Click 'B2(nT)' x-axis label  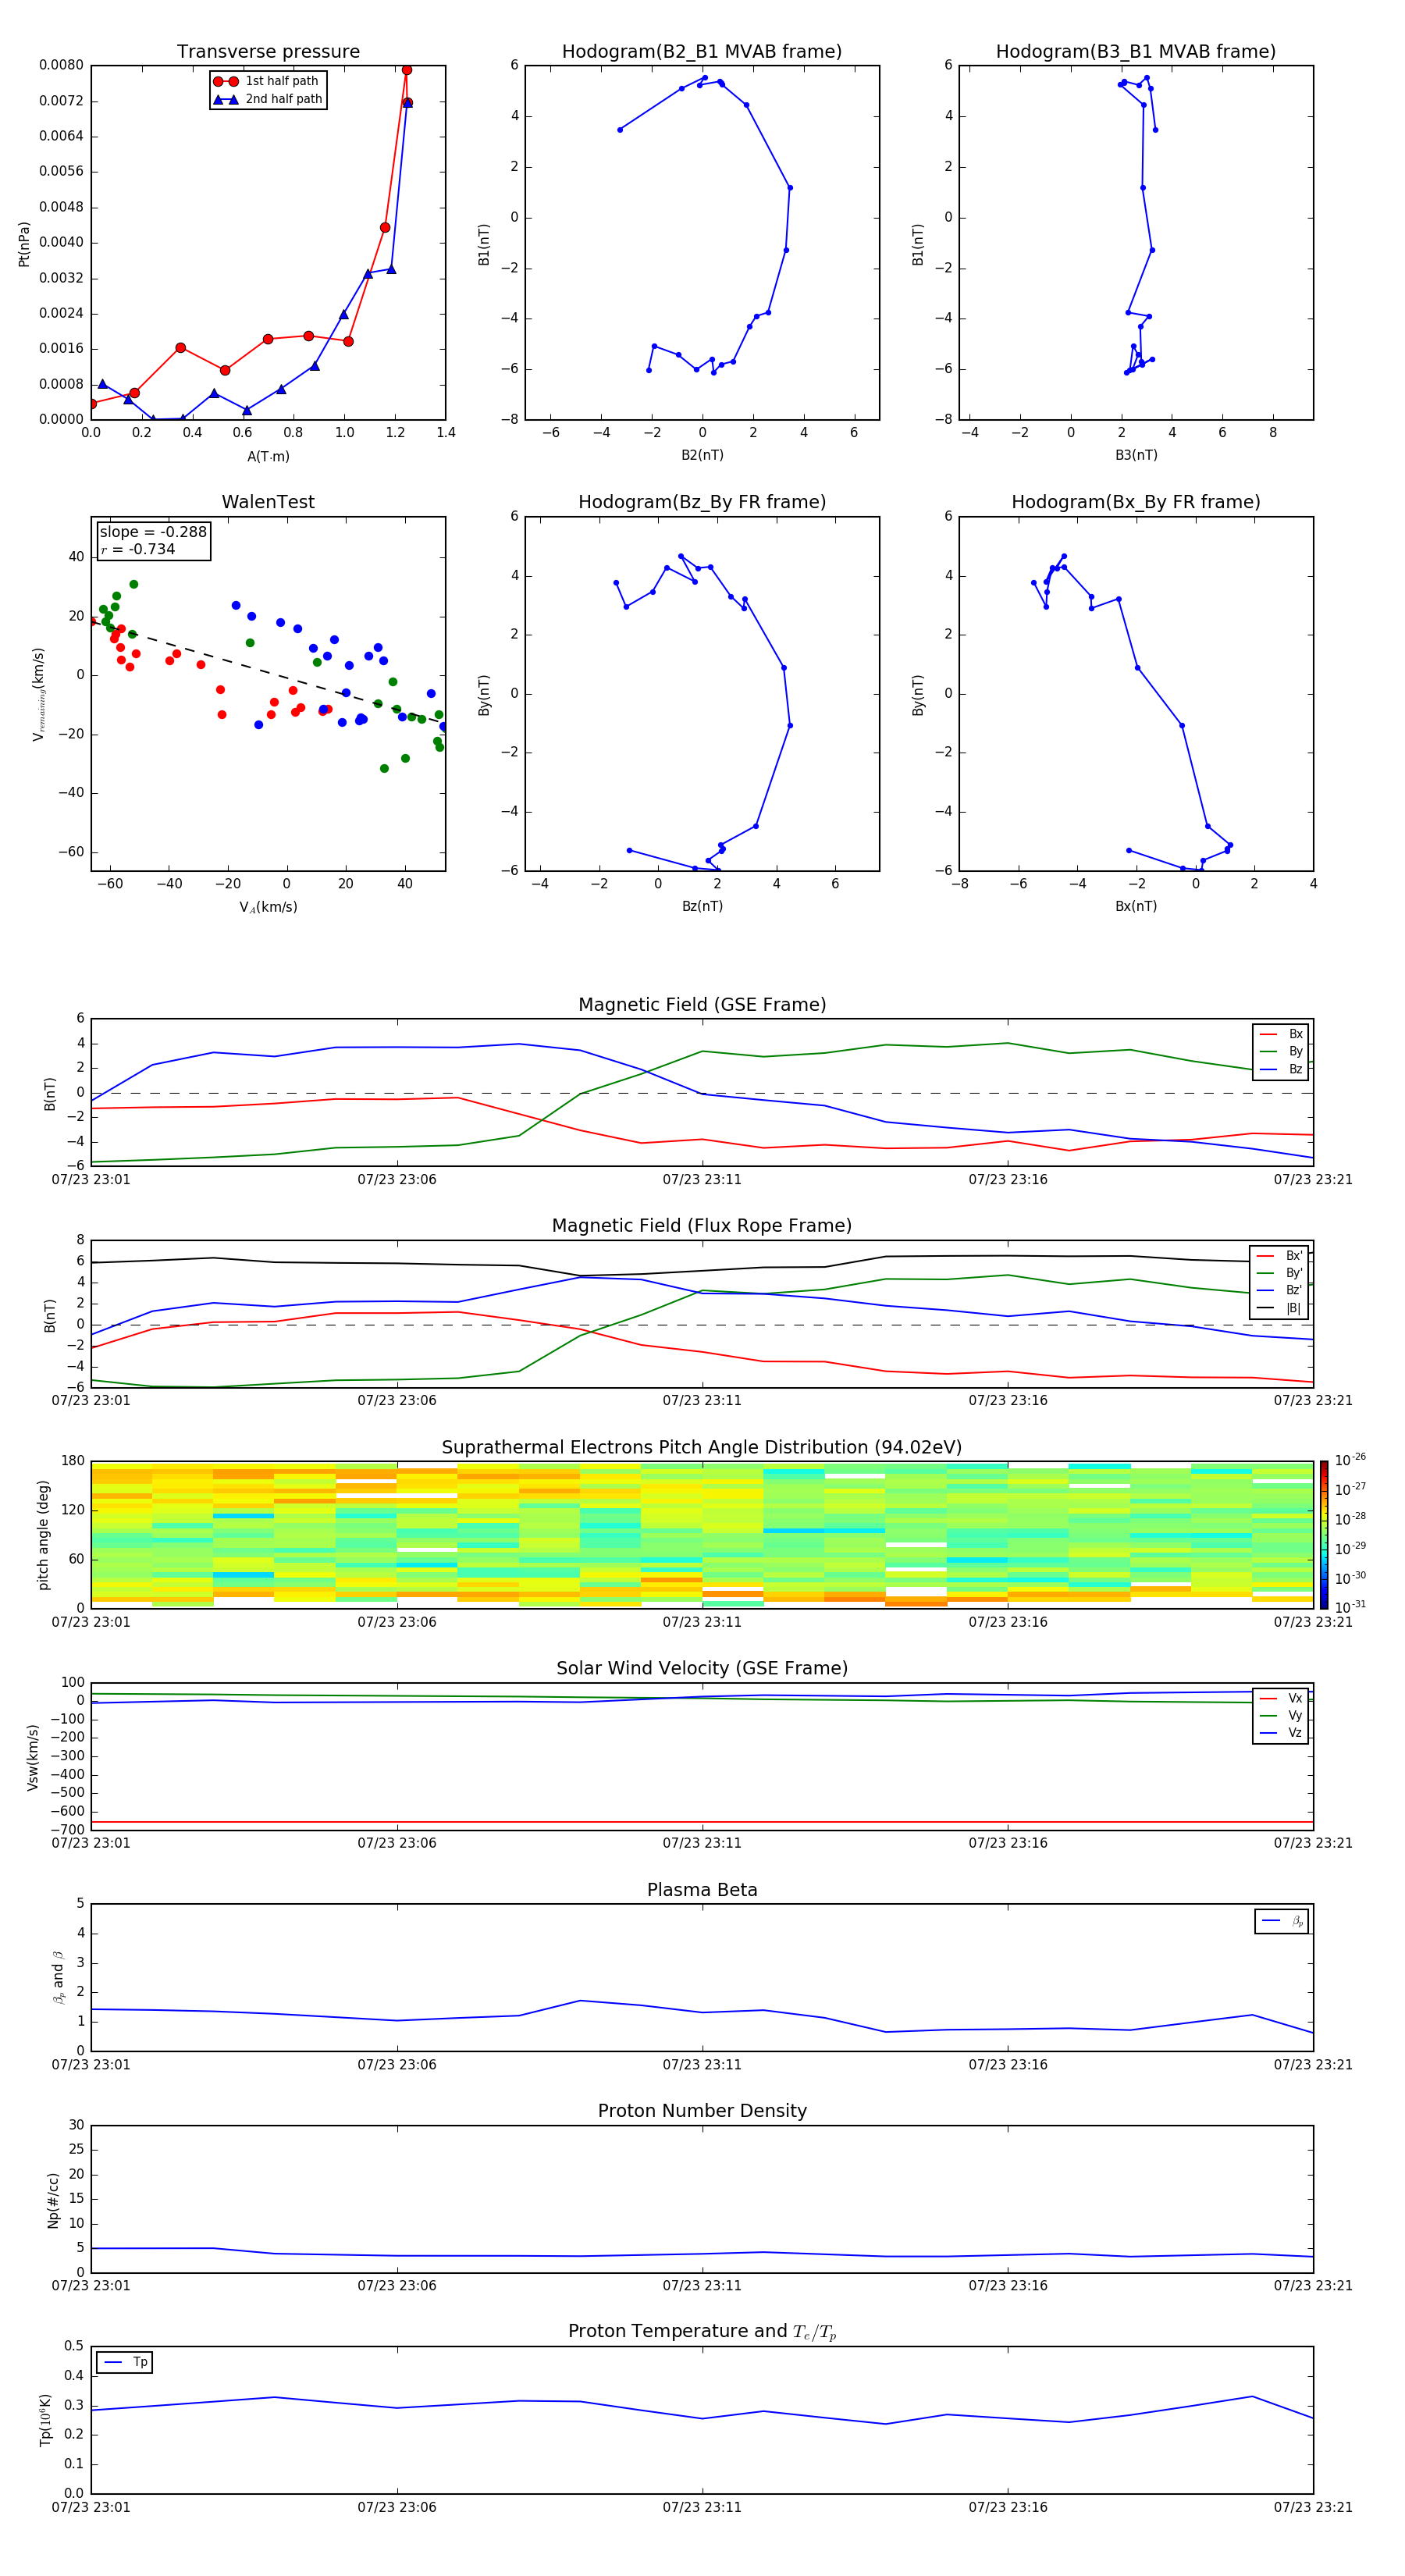click(x=702, y=455)
